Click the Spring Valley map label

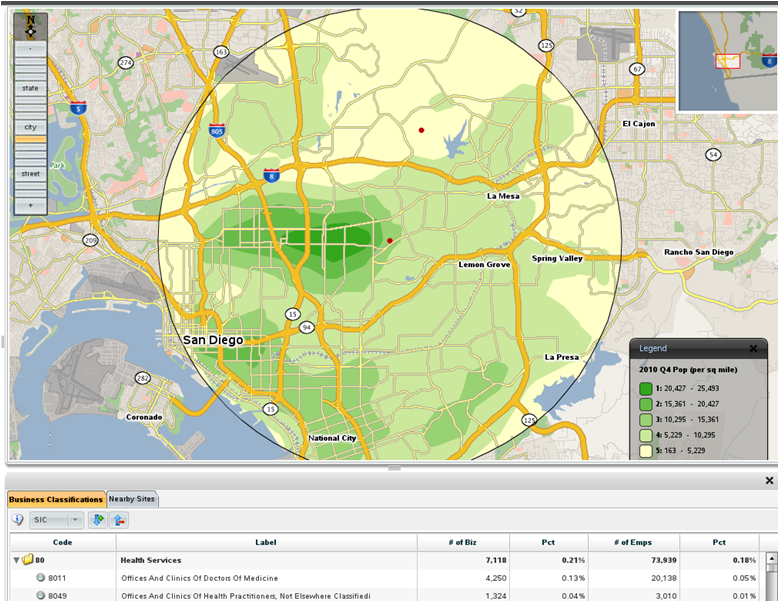pos(557,258)
